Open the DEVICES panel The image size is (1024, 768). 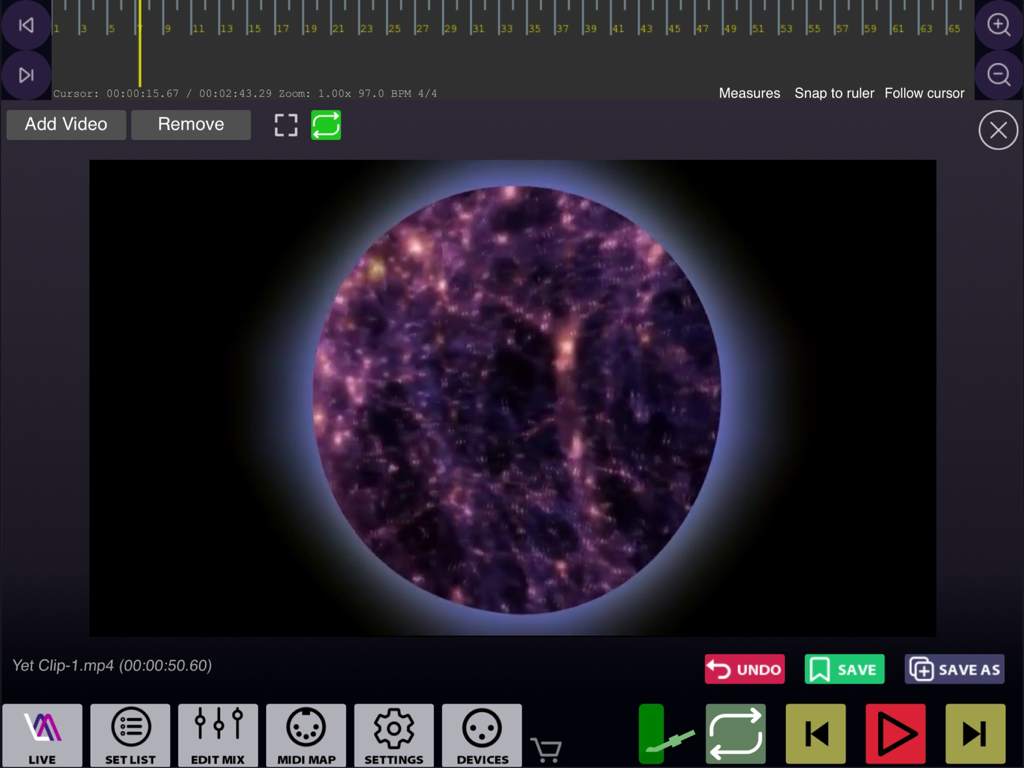click(x=481, y=734)
